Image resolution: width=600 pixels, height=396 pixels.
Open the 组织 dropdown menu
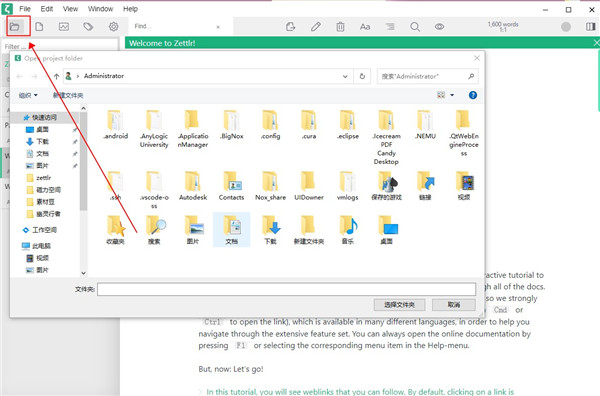28,95
